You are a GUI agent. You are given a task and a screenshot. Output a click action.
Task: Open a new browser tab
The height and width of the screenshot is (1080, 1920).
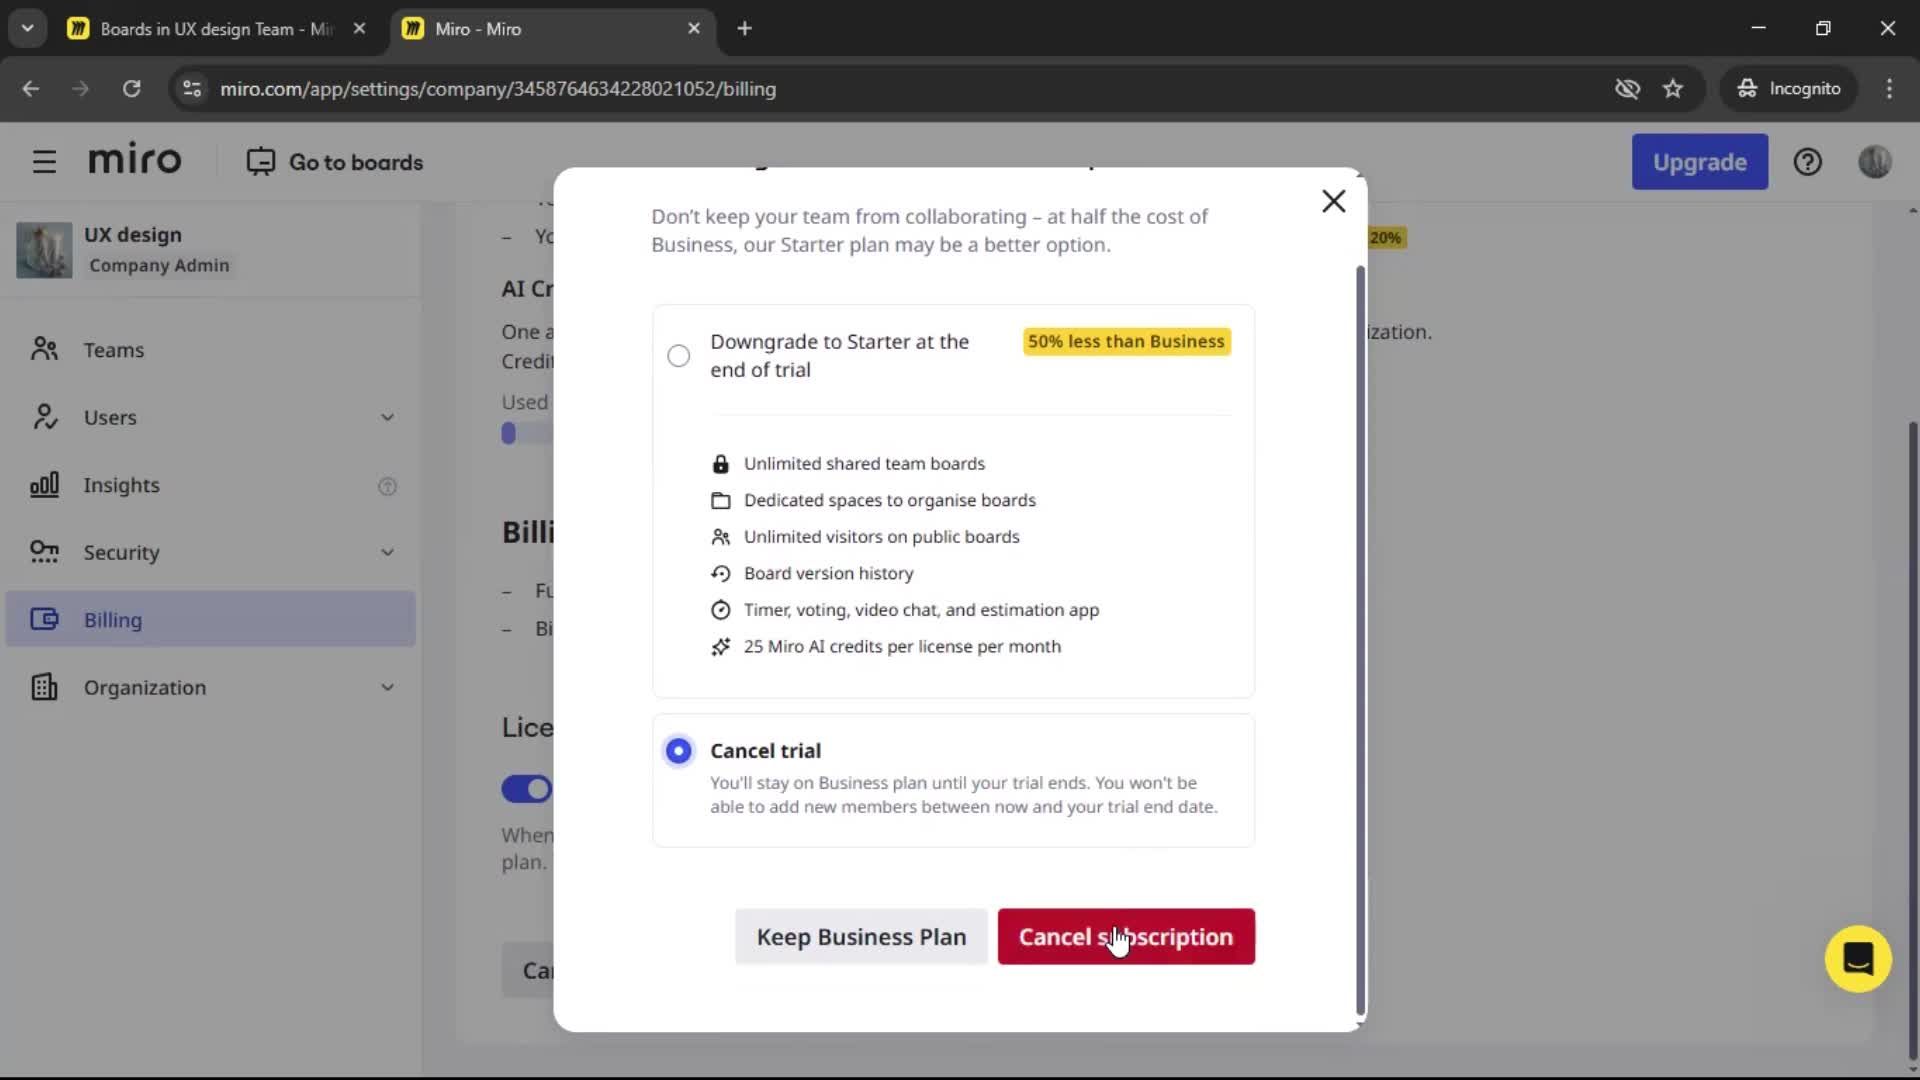[x=744, y=29]
